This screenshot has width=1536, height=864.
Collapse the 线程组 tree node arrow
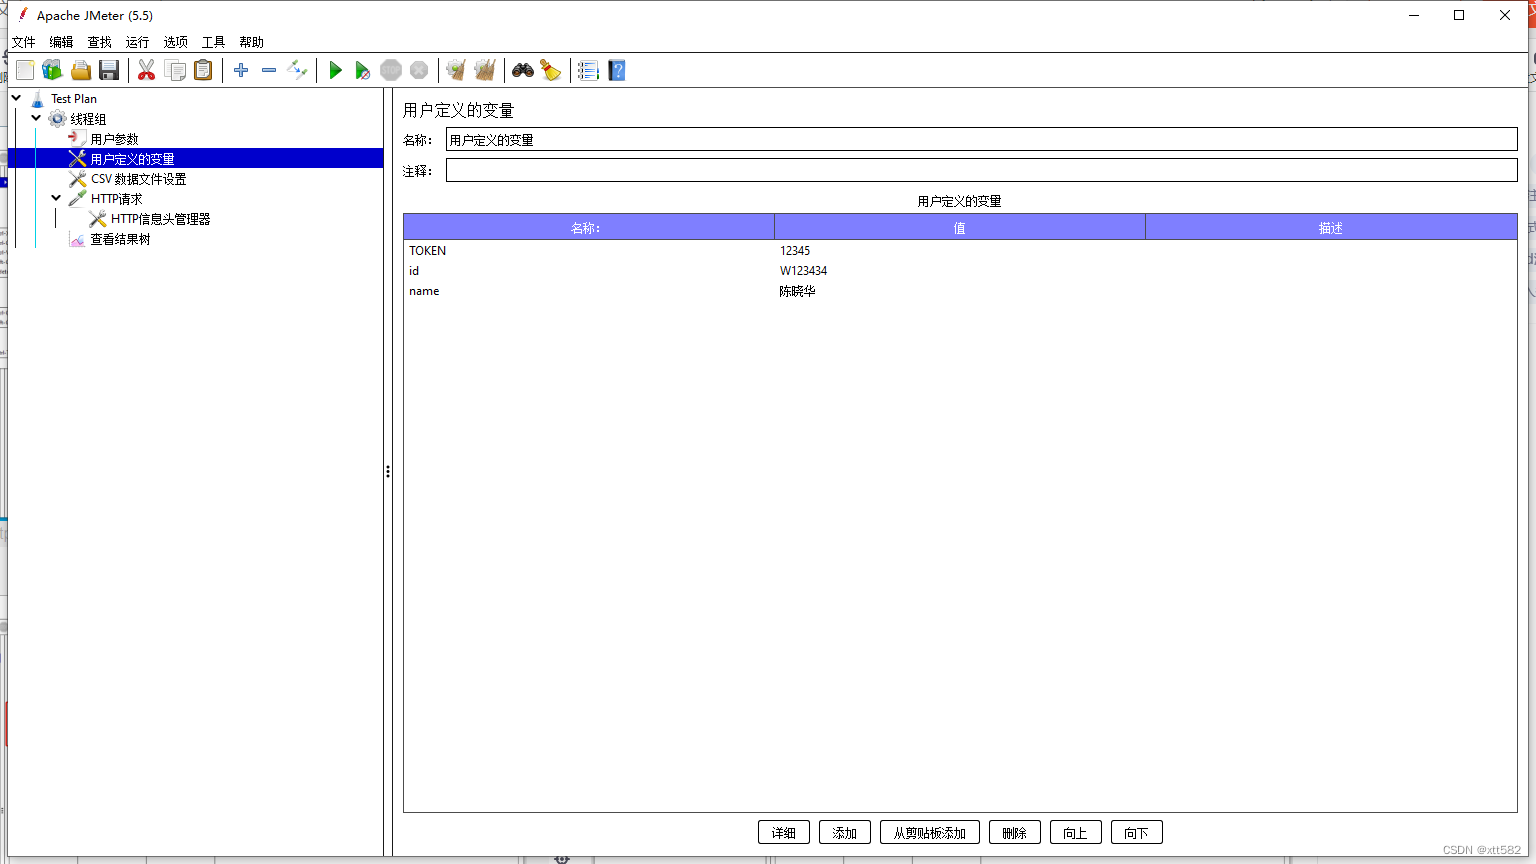click(x=37, y=118)
